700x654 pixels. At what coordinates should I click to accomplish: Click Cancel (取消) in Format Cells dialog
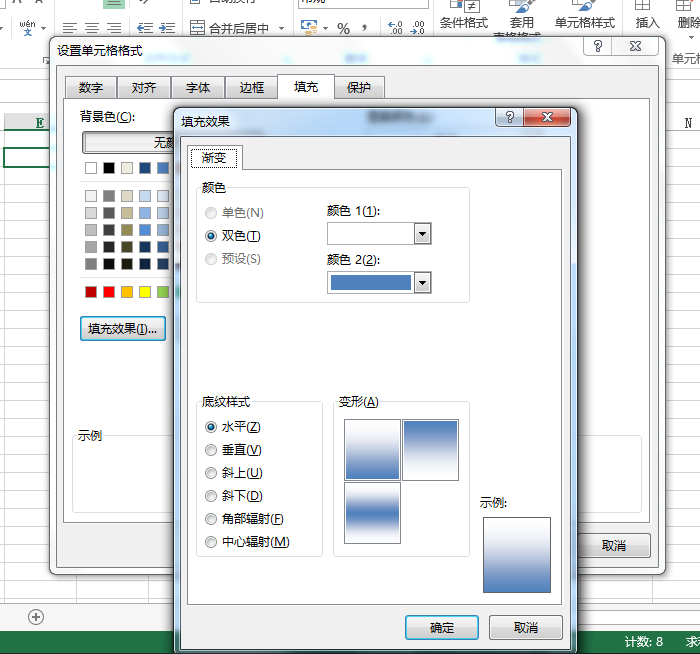(614, 546)
